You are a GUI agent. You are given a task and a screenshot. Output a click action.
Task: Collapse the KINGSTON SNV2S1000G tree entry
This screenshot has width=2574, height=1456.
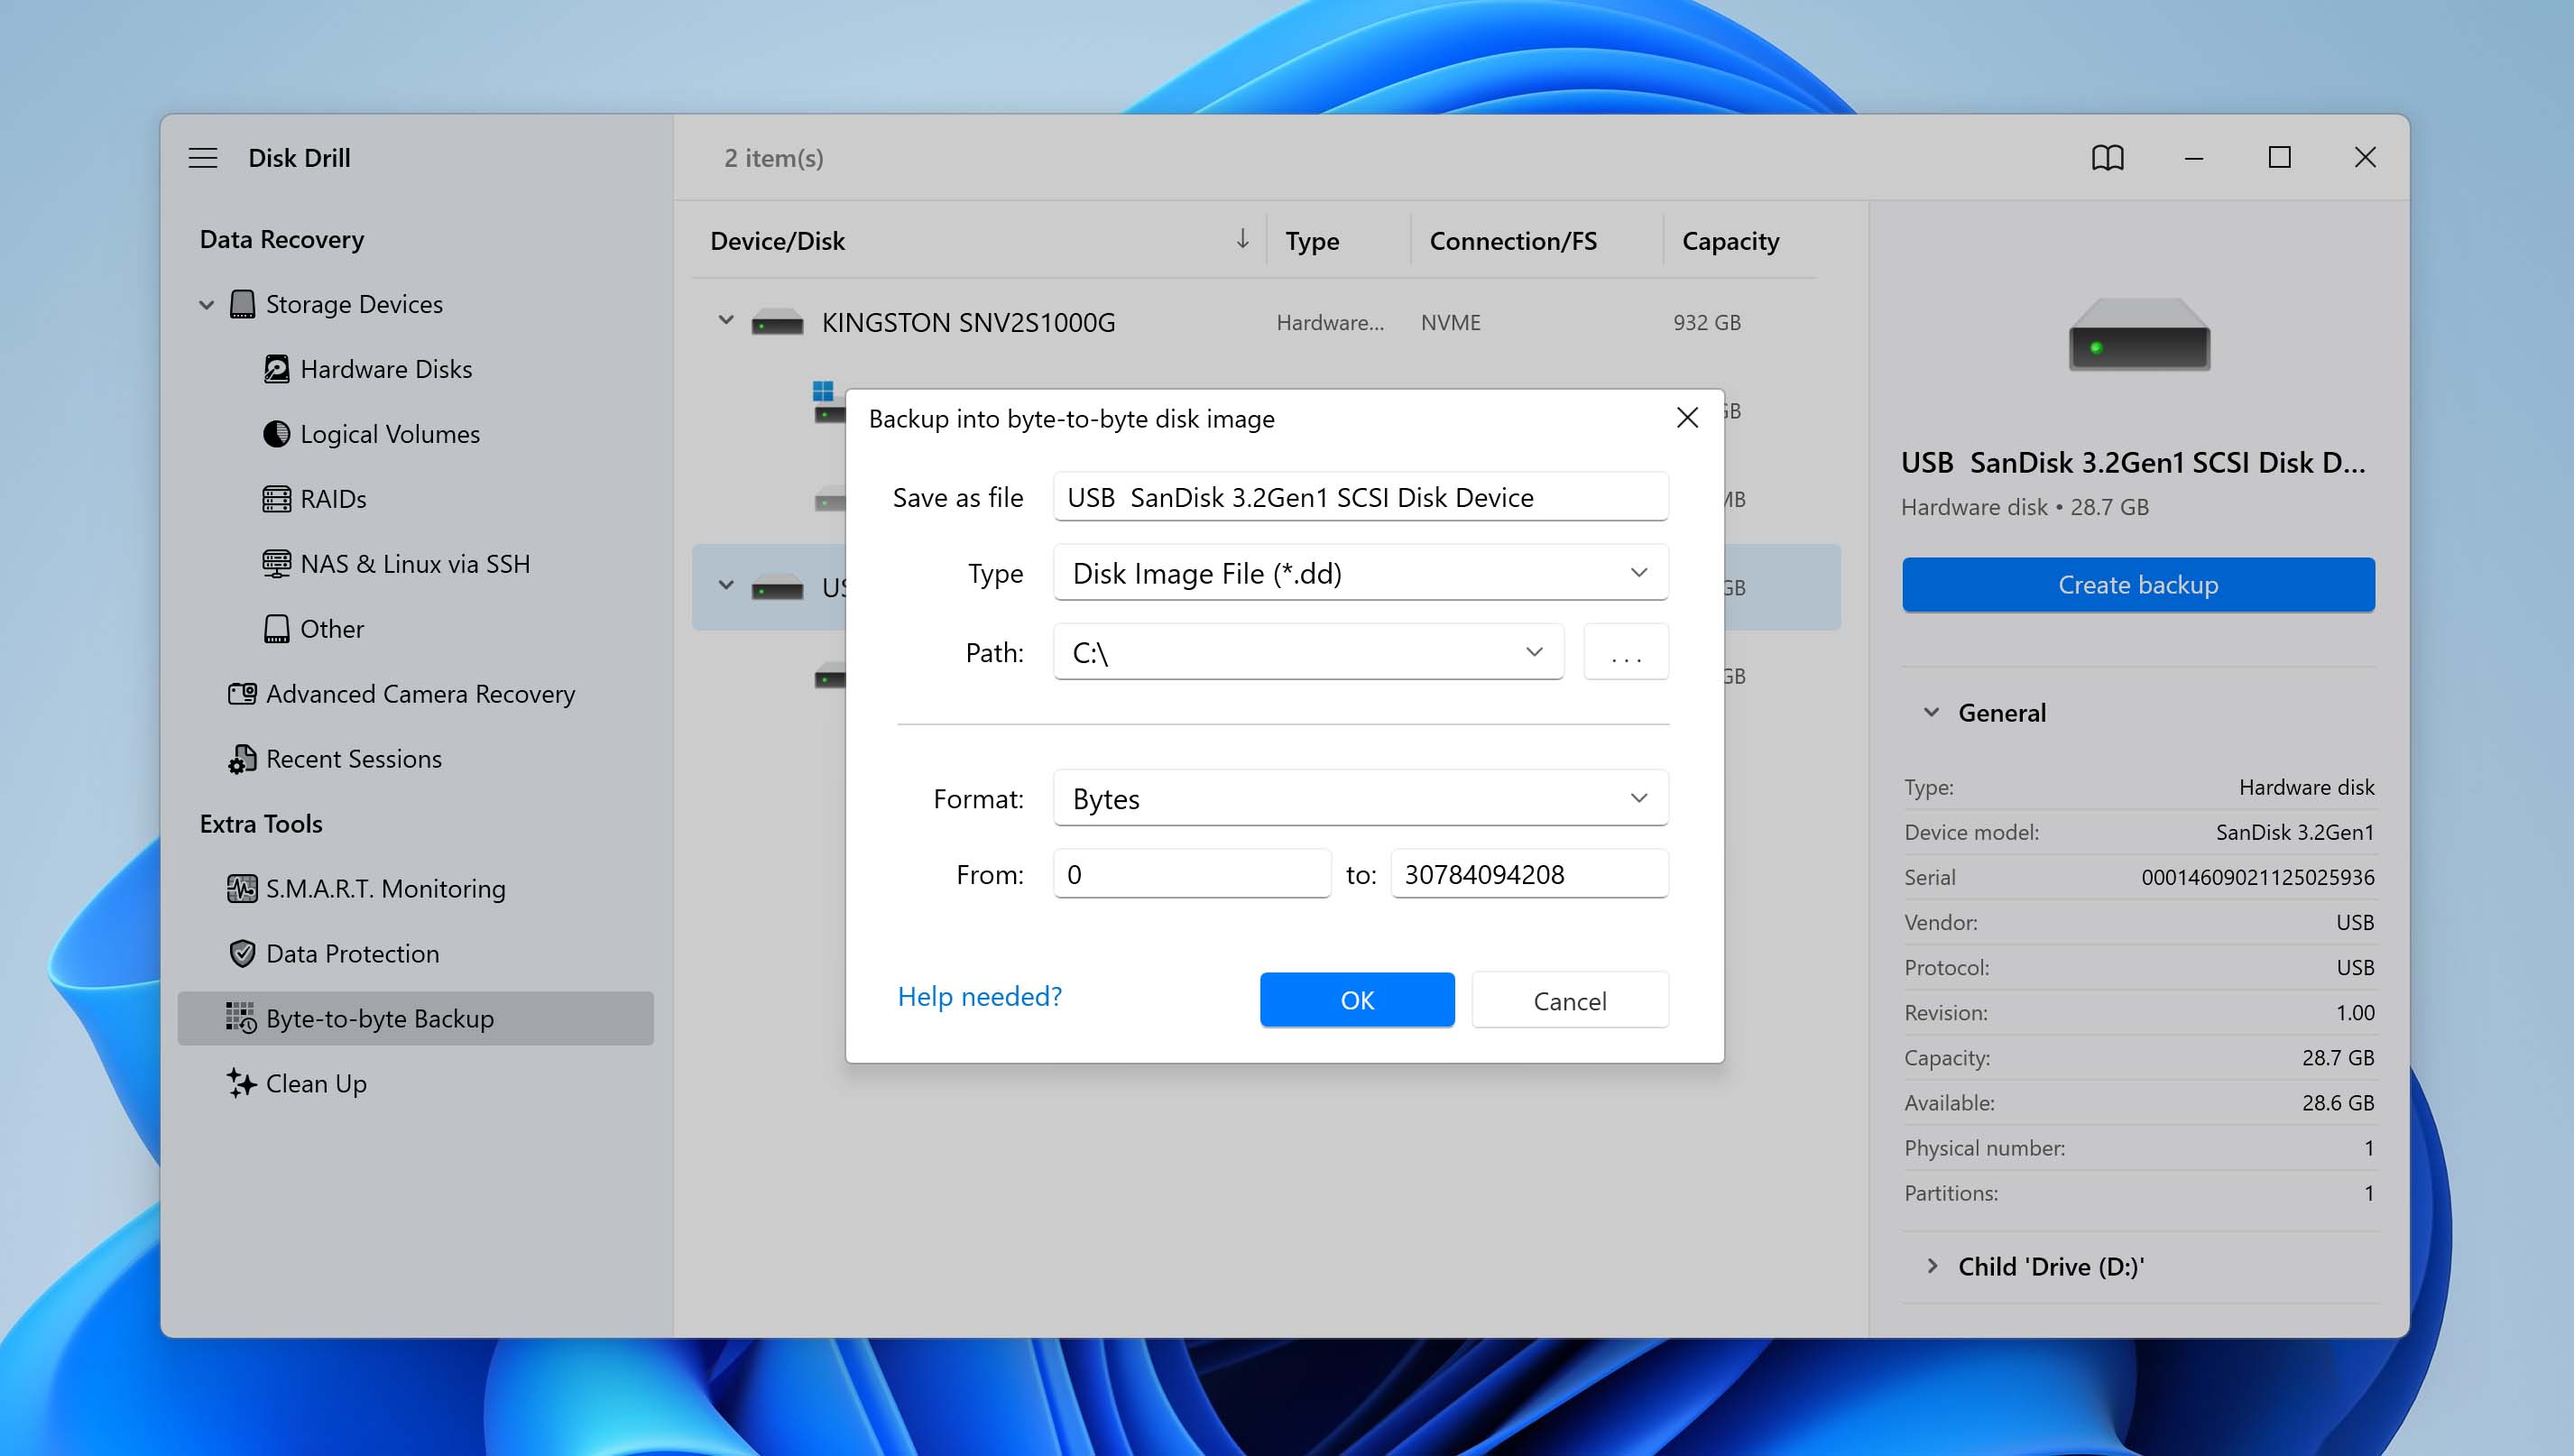[x=726, y=321]
